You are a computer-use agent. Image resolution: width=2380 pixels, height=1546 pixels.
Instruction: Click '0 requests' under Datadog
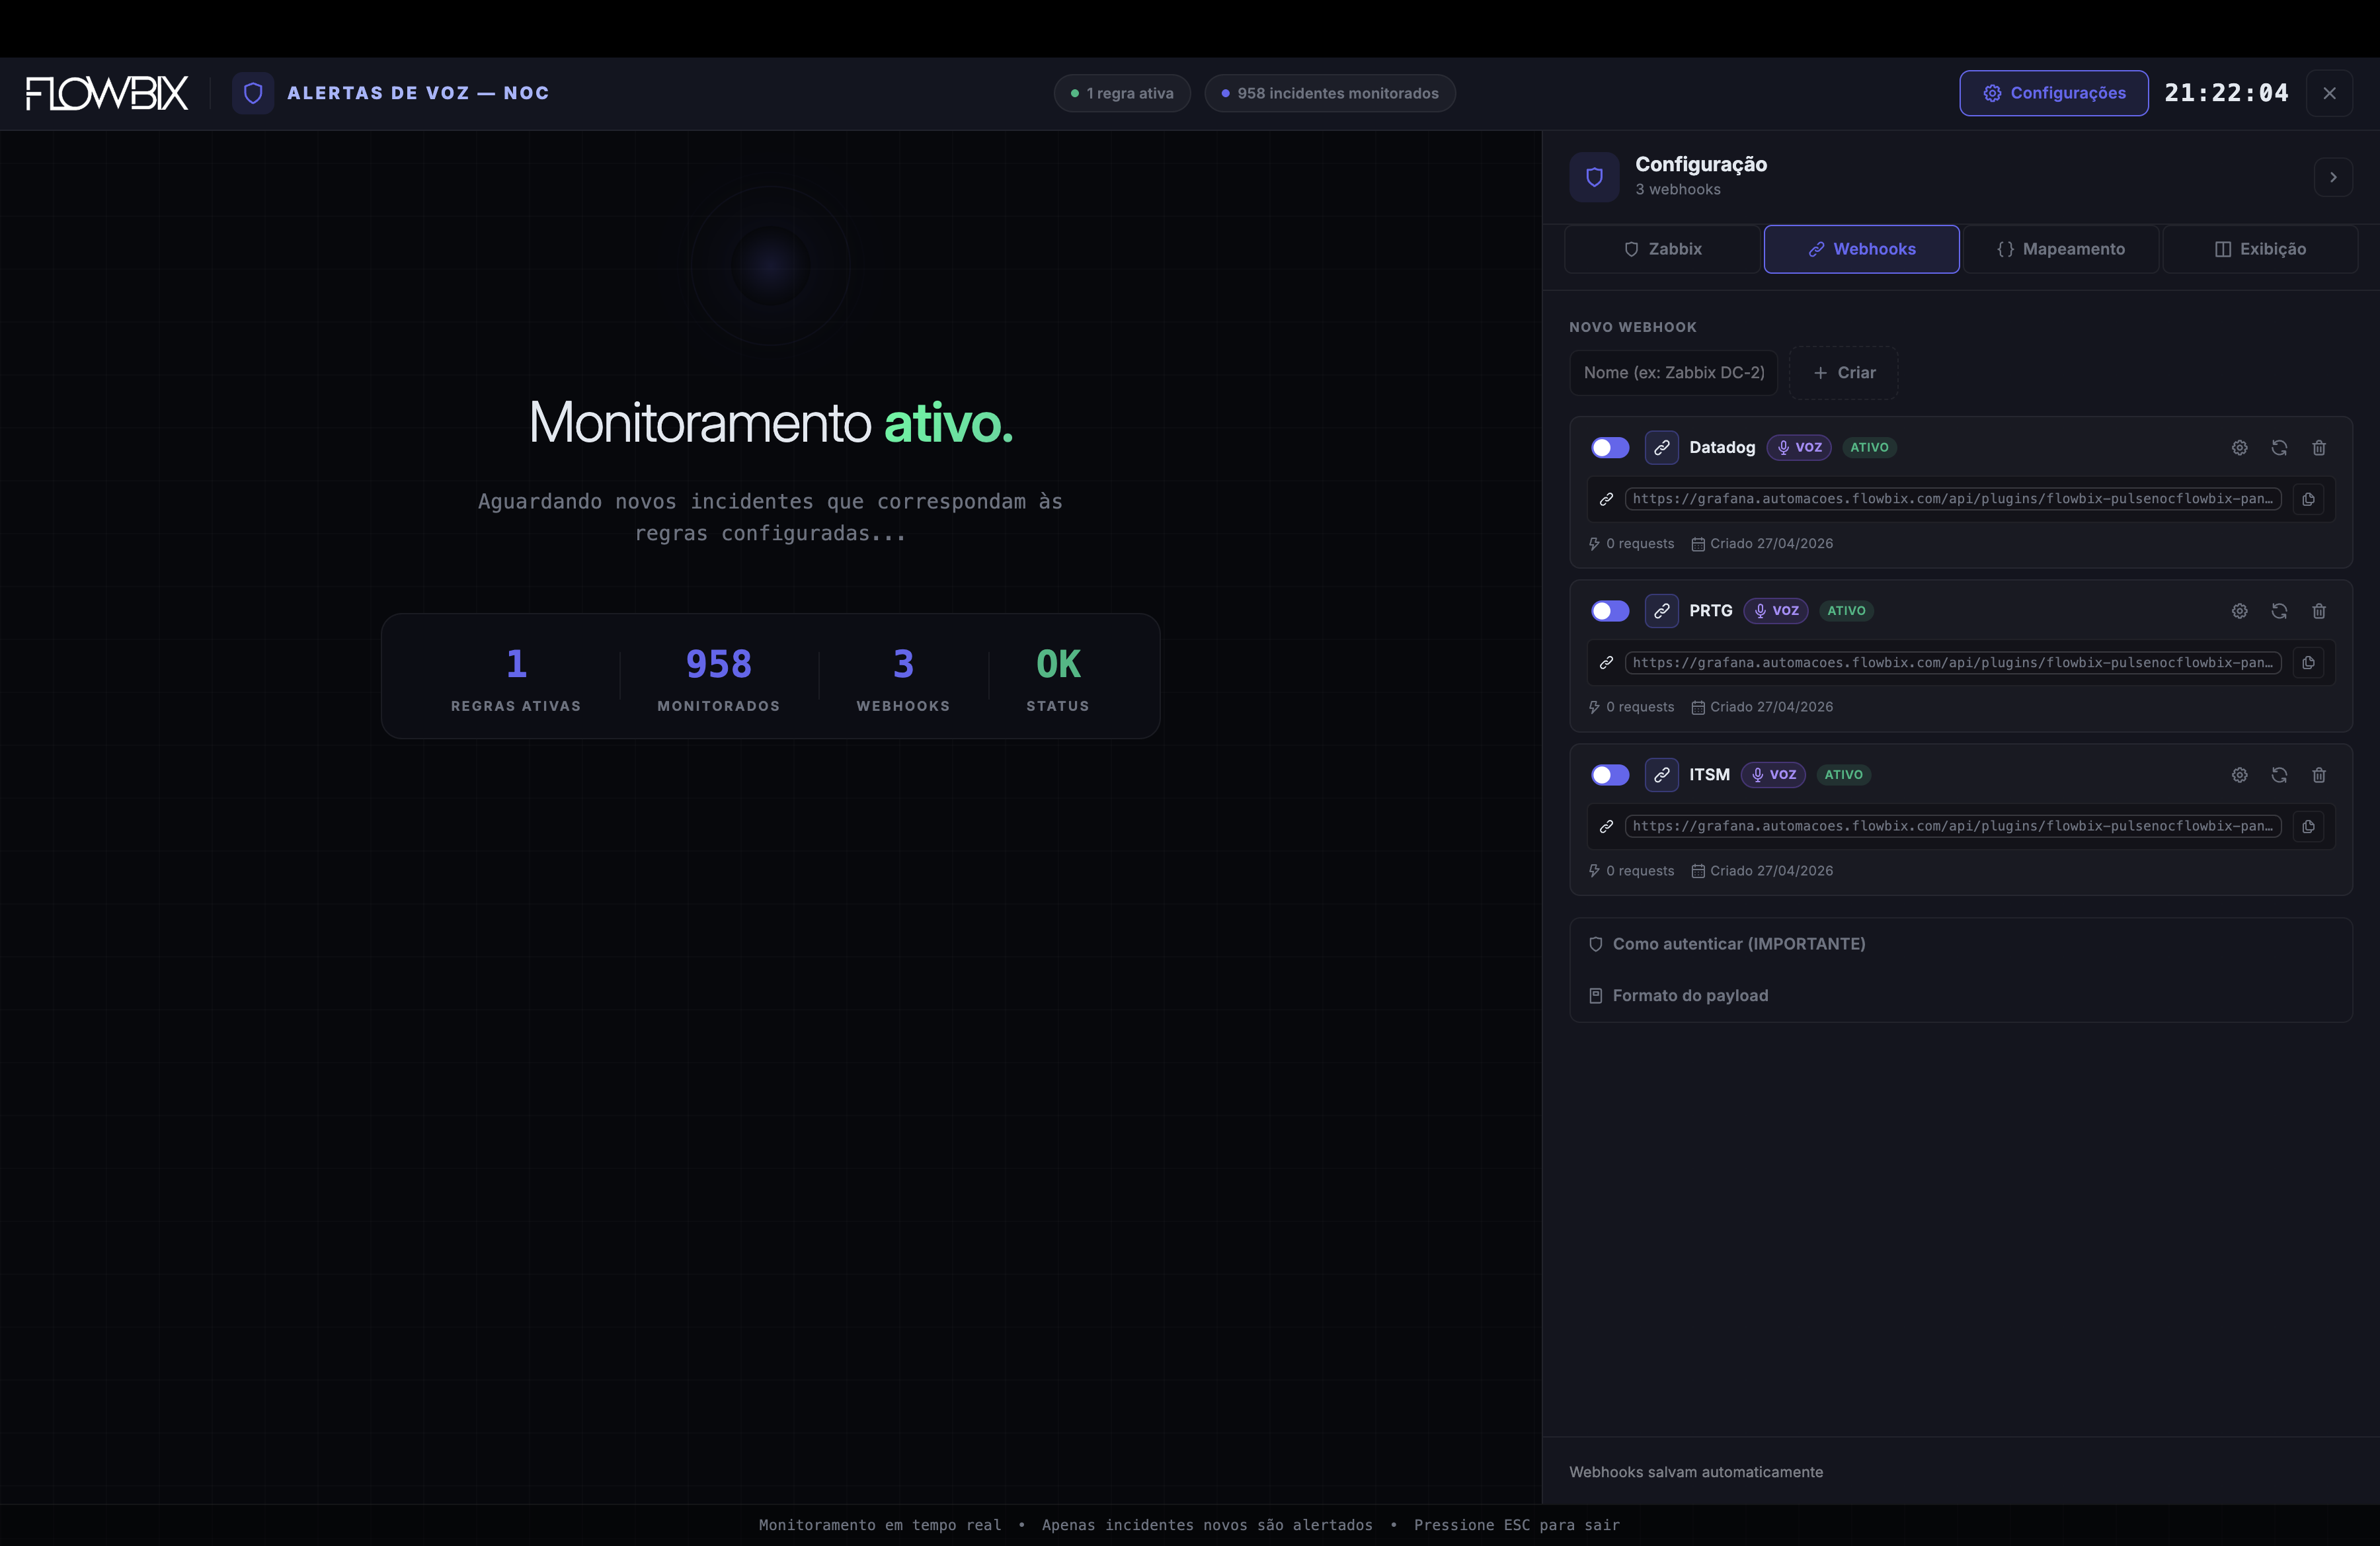pos(1631,544)
